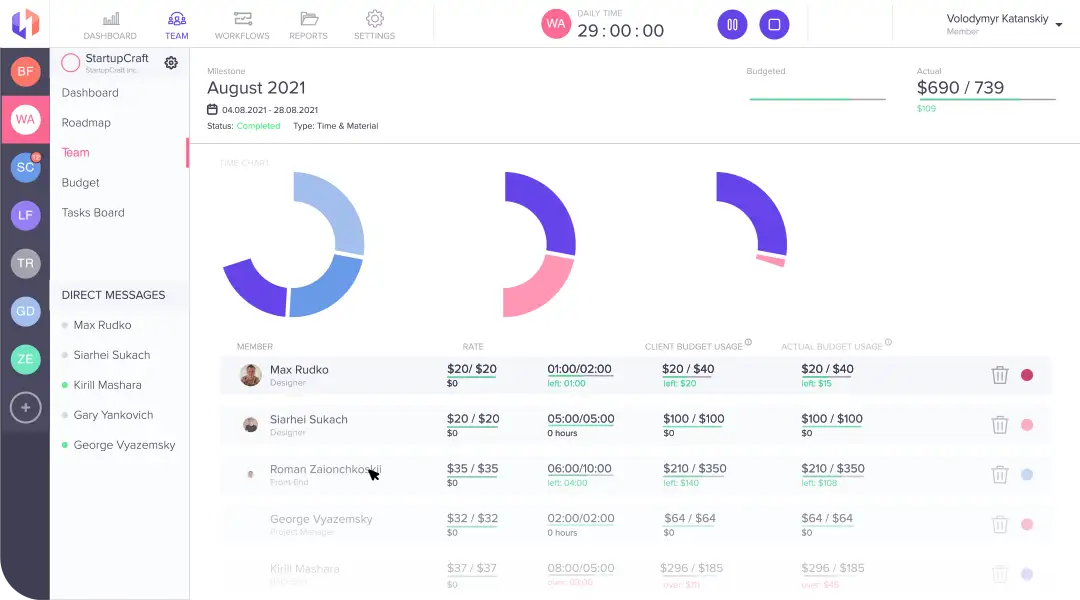
Task: Pause the daily time tracker
Action: pos(732,25)
